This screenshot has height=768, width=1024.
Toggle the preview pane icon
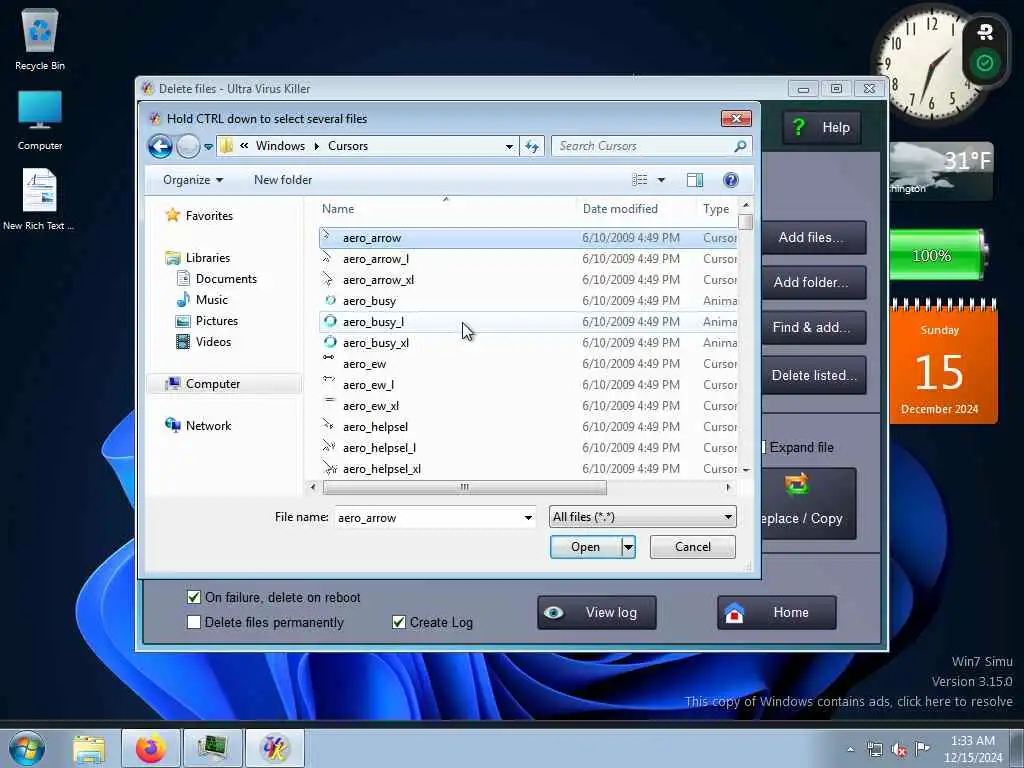pos(695,180)
